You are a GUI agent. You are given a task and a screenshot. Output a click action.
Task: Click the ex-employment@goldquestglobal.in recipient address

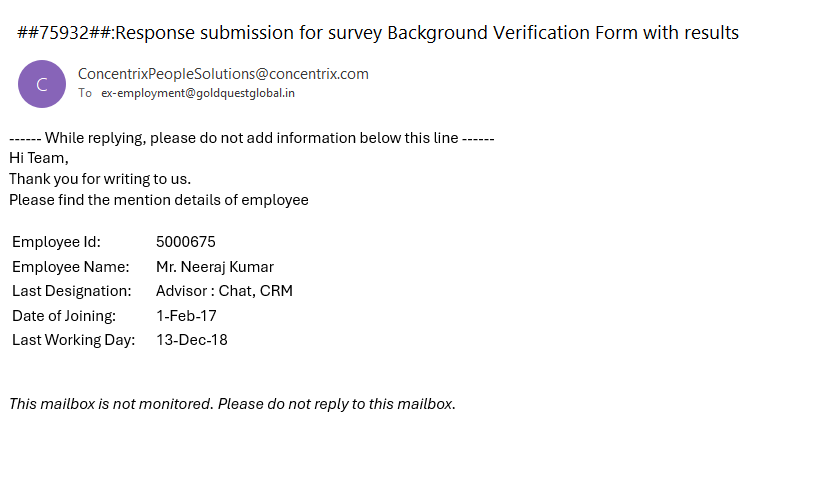tap(198, 93)
